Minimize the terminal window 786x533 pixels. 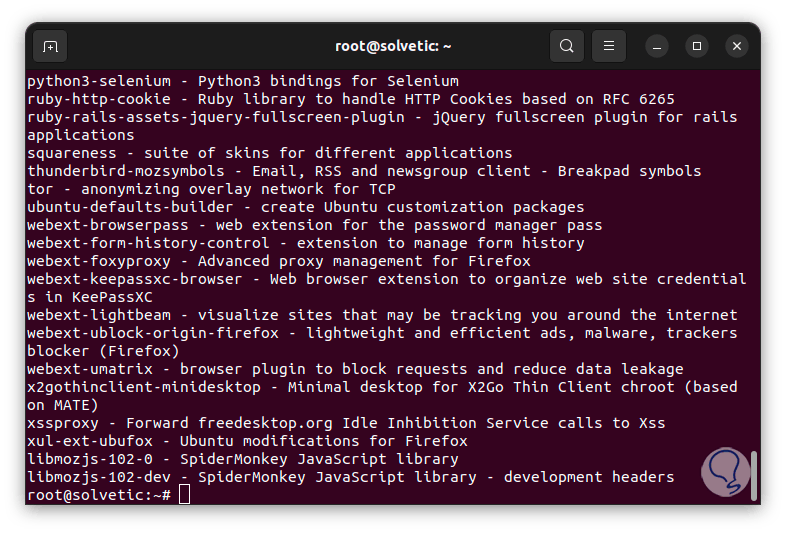[x=657, y=46]
